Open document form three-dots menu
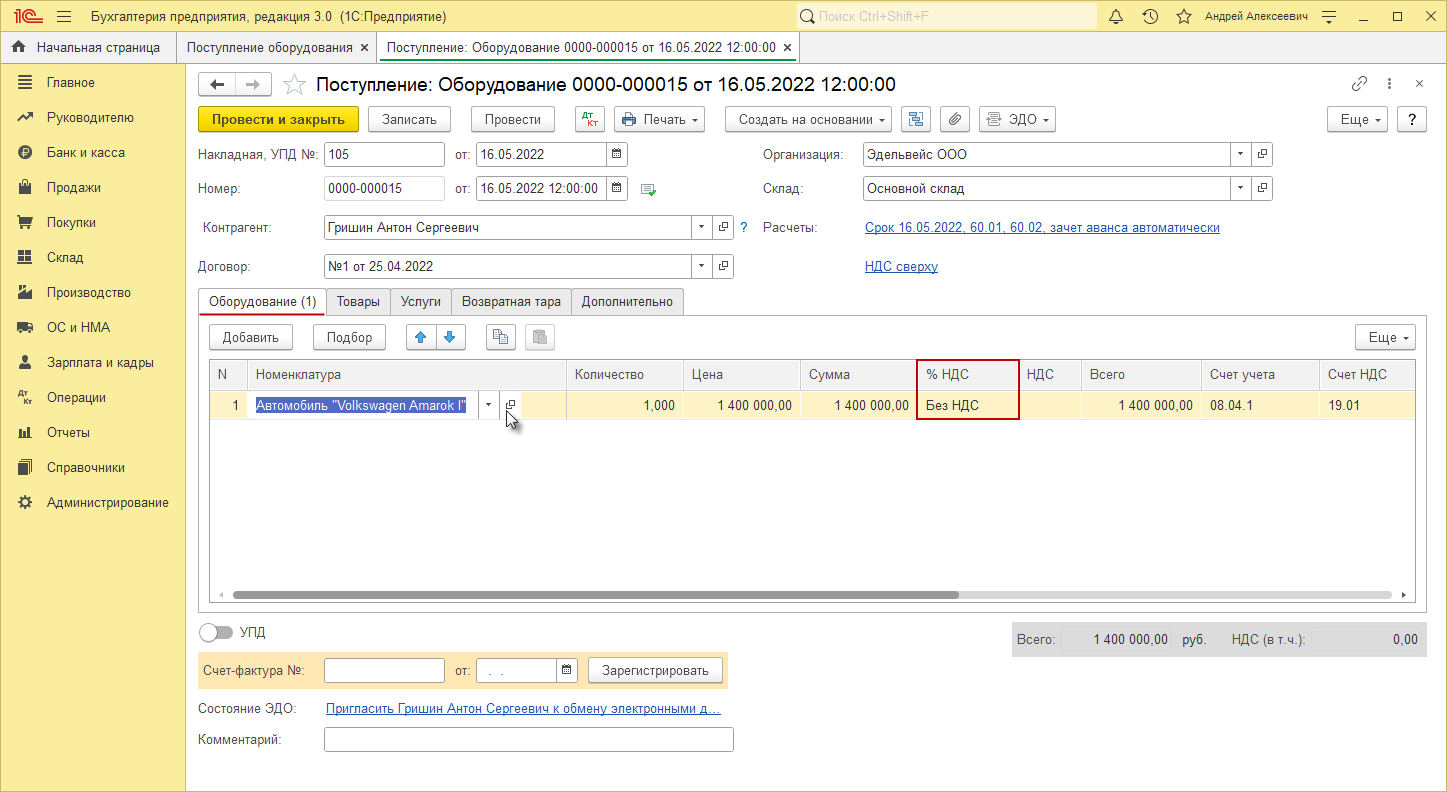 (1389, 84)
